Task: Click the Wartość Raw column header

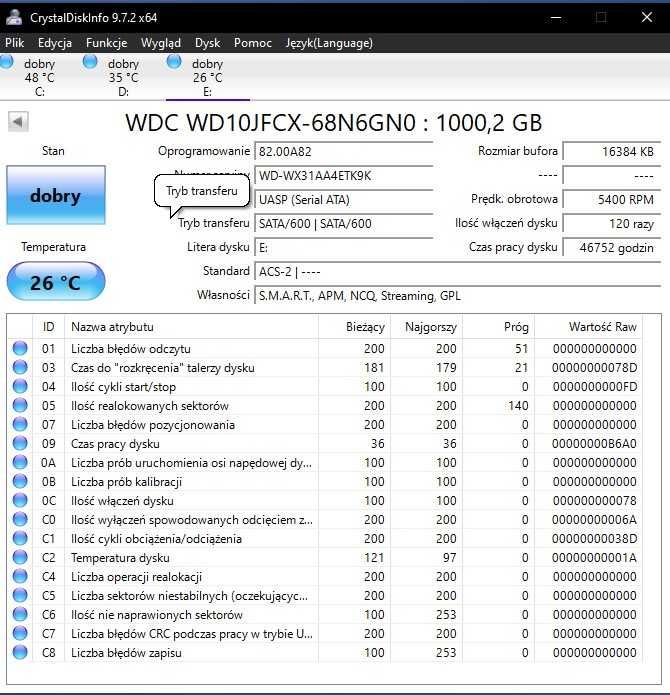Action: [588, 327]
